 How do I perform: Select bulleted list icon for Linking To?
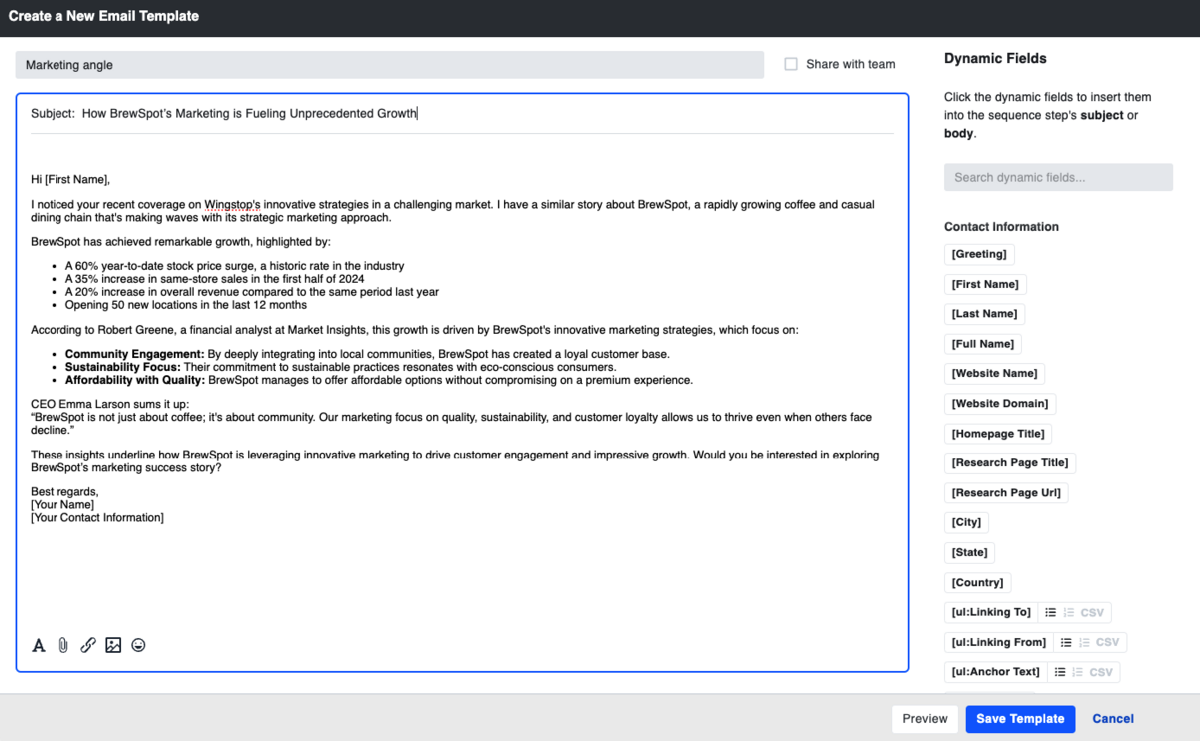pos(1050,612)
